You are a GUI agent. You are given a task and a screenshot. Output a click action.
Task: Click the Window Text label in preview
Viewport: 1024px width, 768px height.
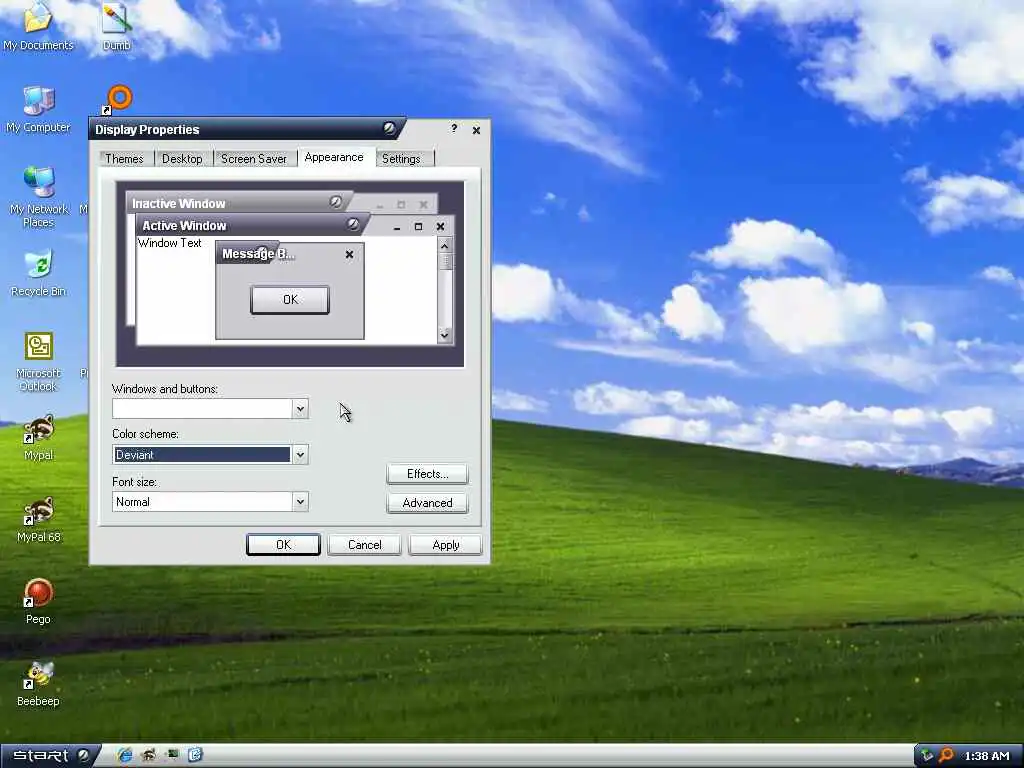click(x=170, y=243)
